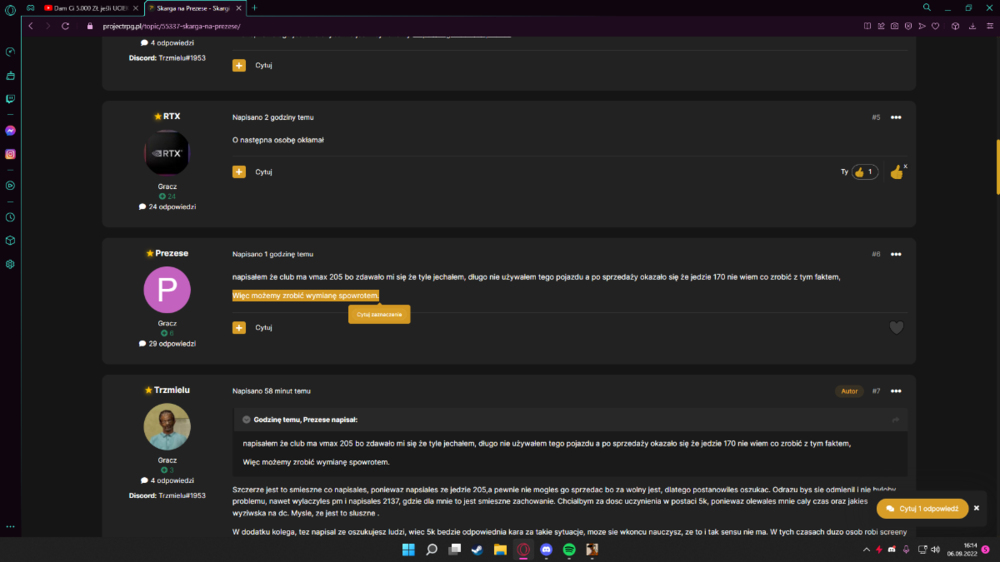Open Settings gear icon in sidebar
Image resolution: width=1000 pixels, height=562 pixels.
click(10, 264)
